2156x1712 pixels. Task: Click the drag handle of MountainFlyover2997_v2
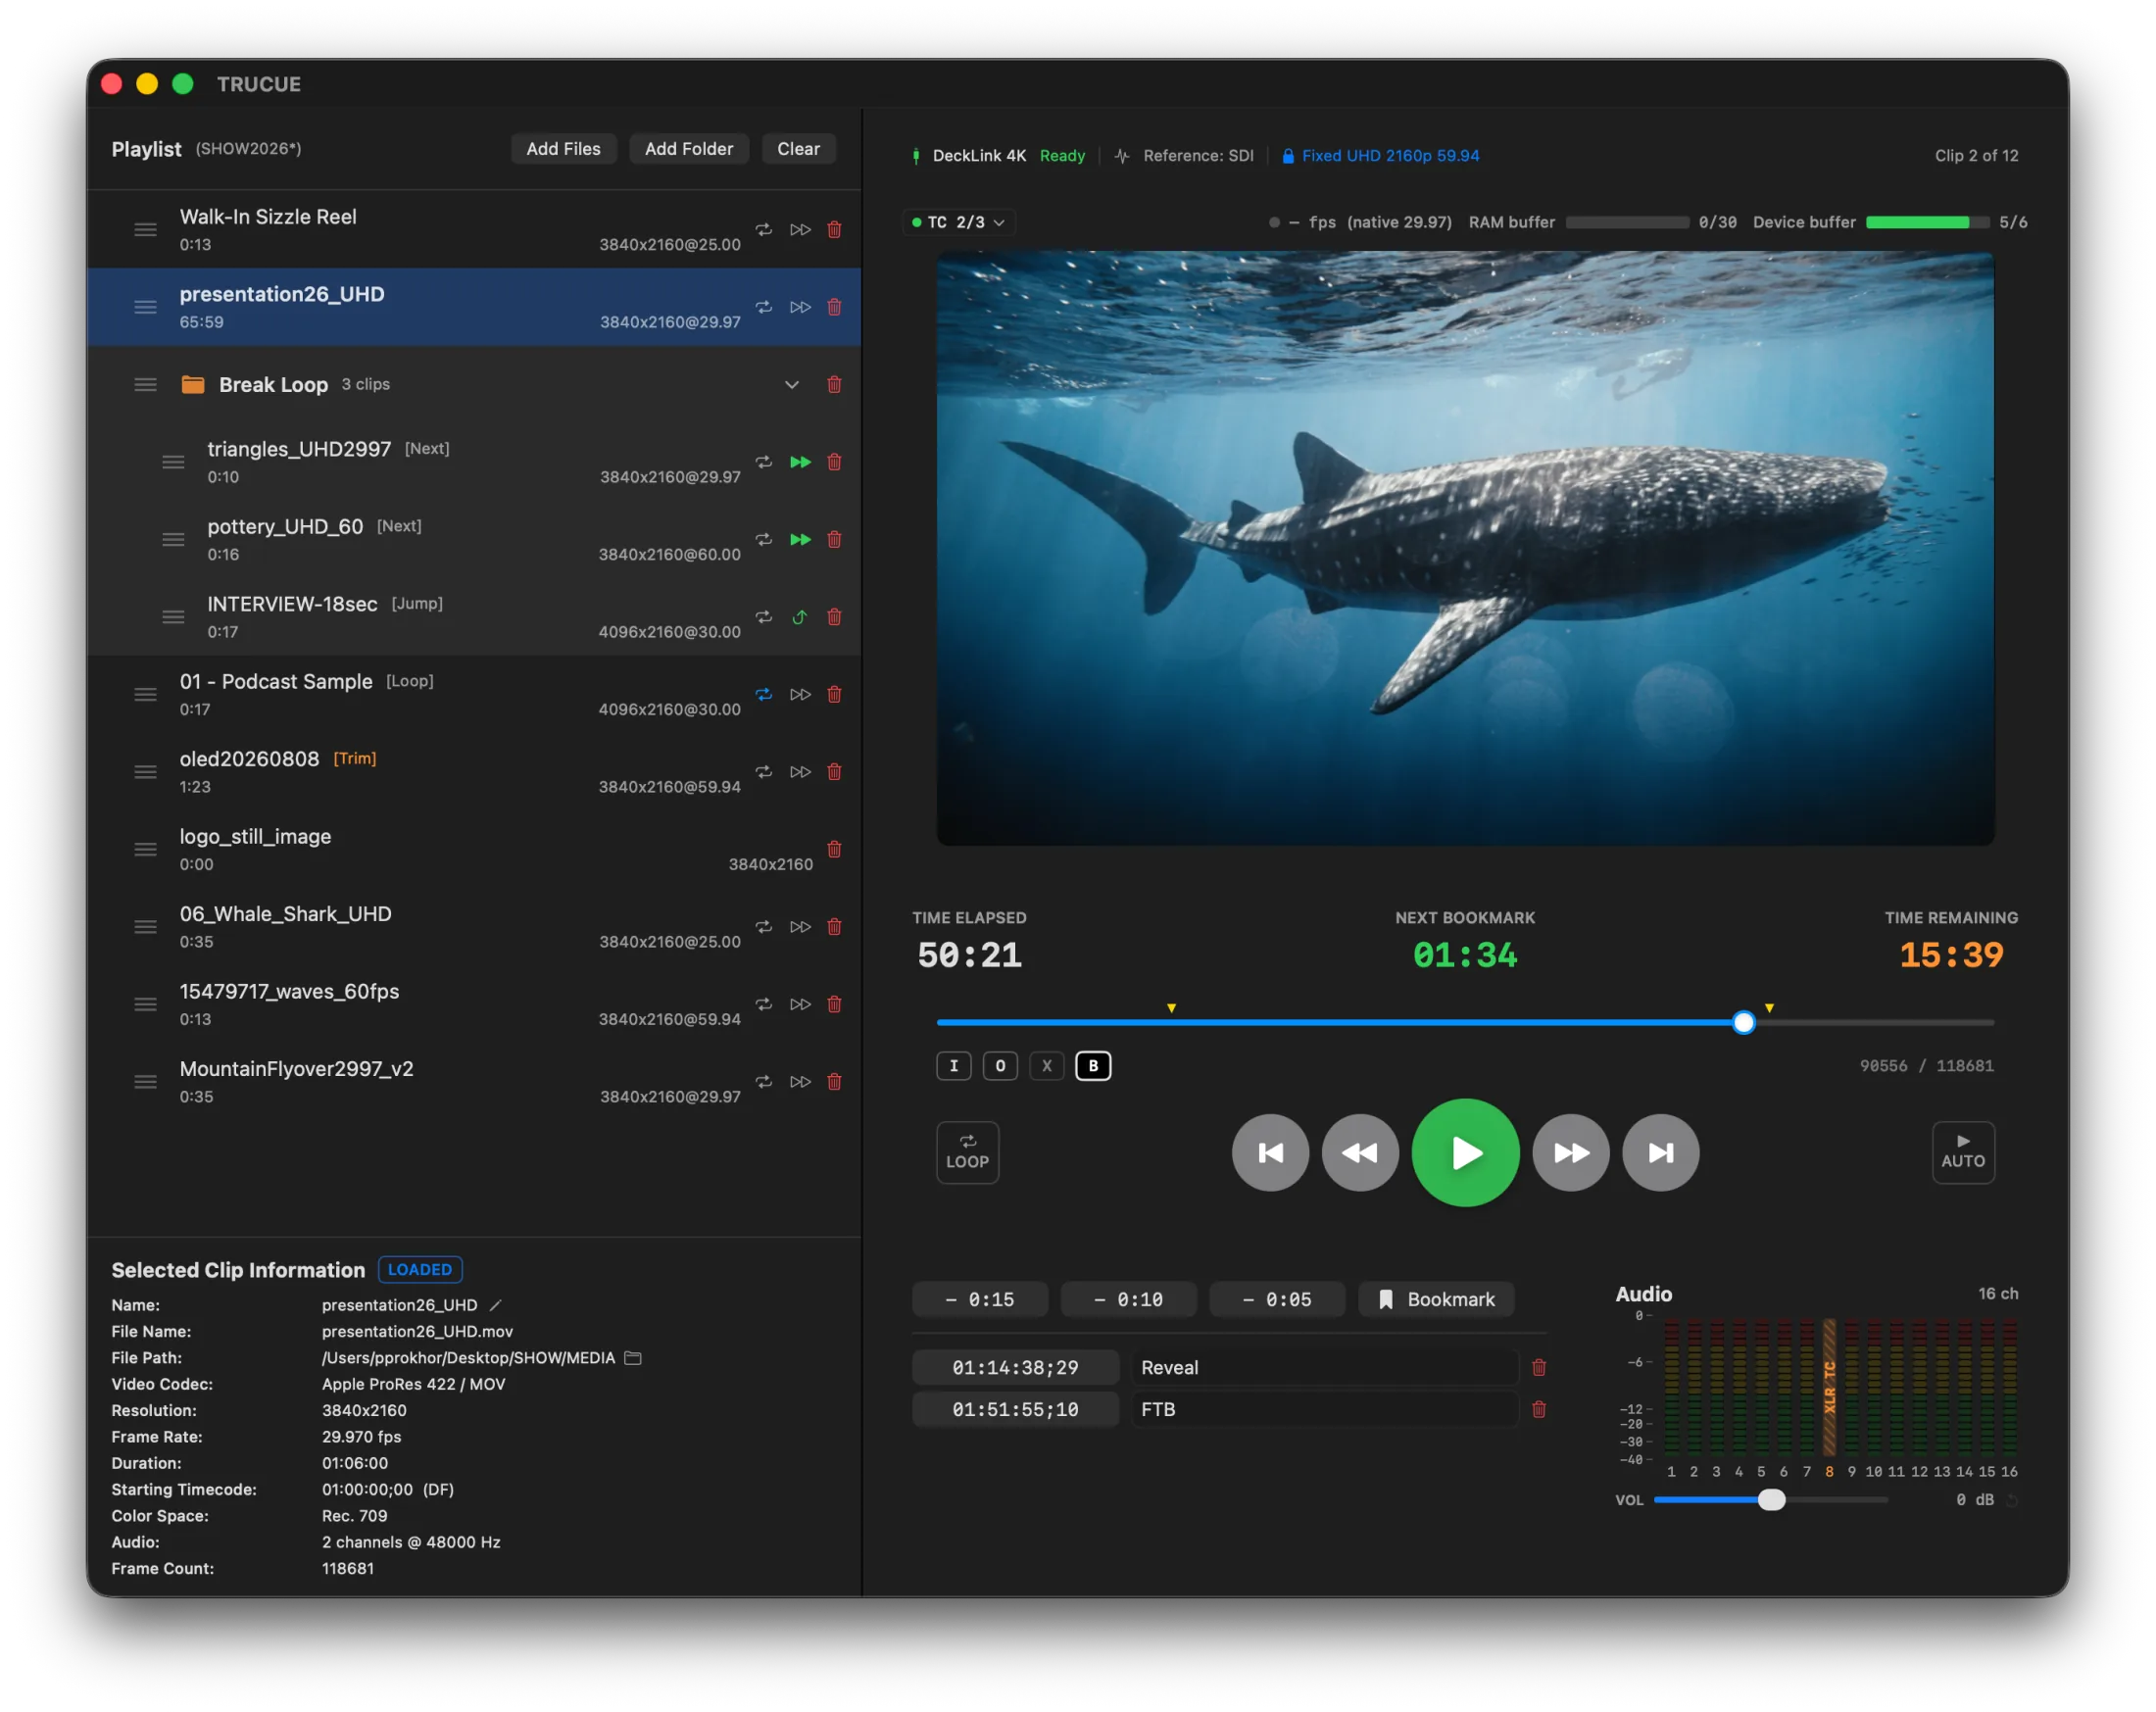tap(146, 1082)
